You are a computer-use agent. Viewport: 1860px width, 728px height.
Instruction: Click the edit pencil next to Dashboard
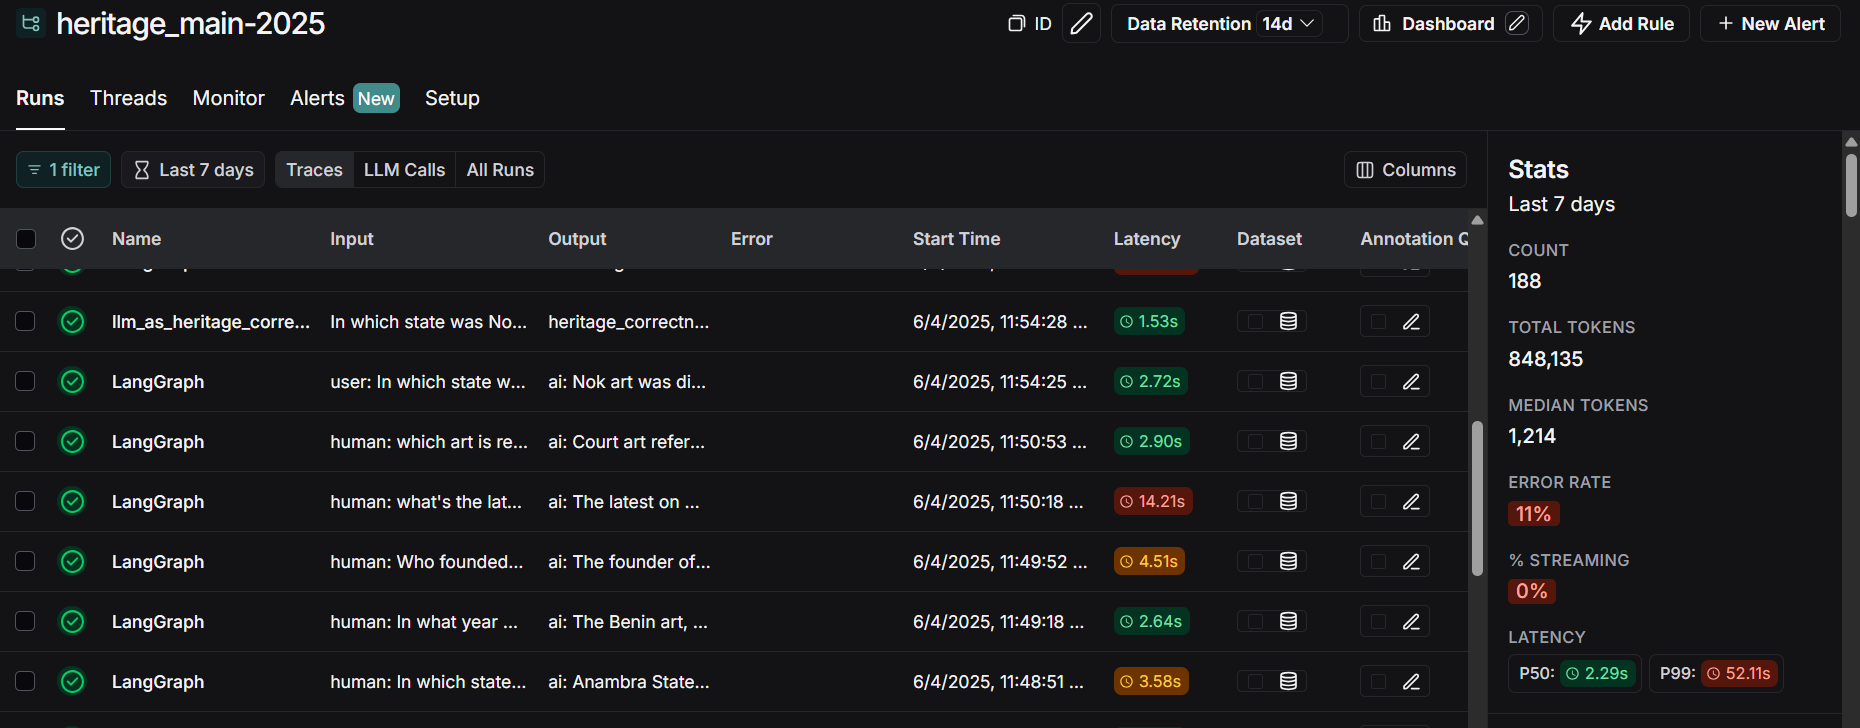coord(1517,24)
